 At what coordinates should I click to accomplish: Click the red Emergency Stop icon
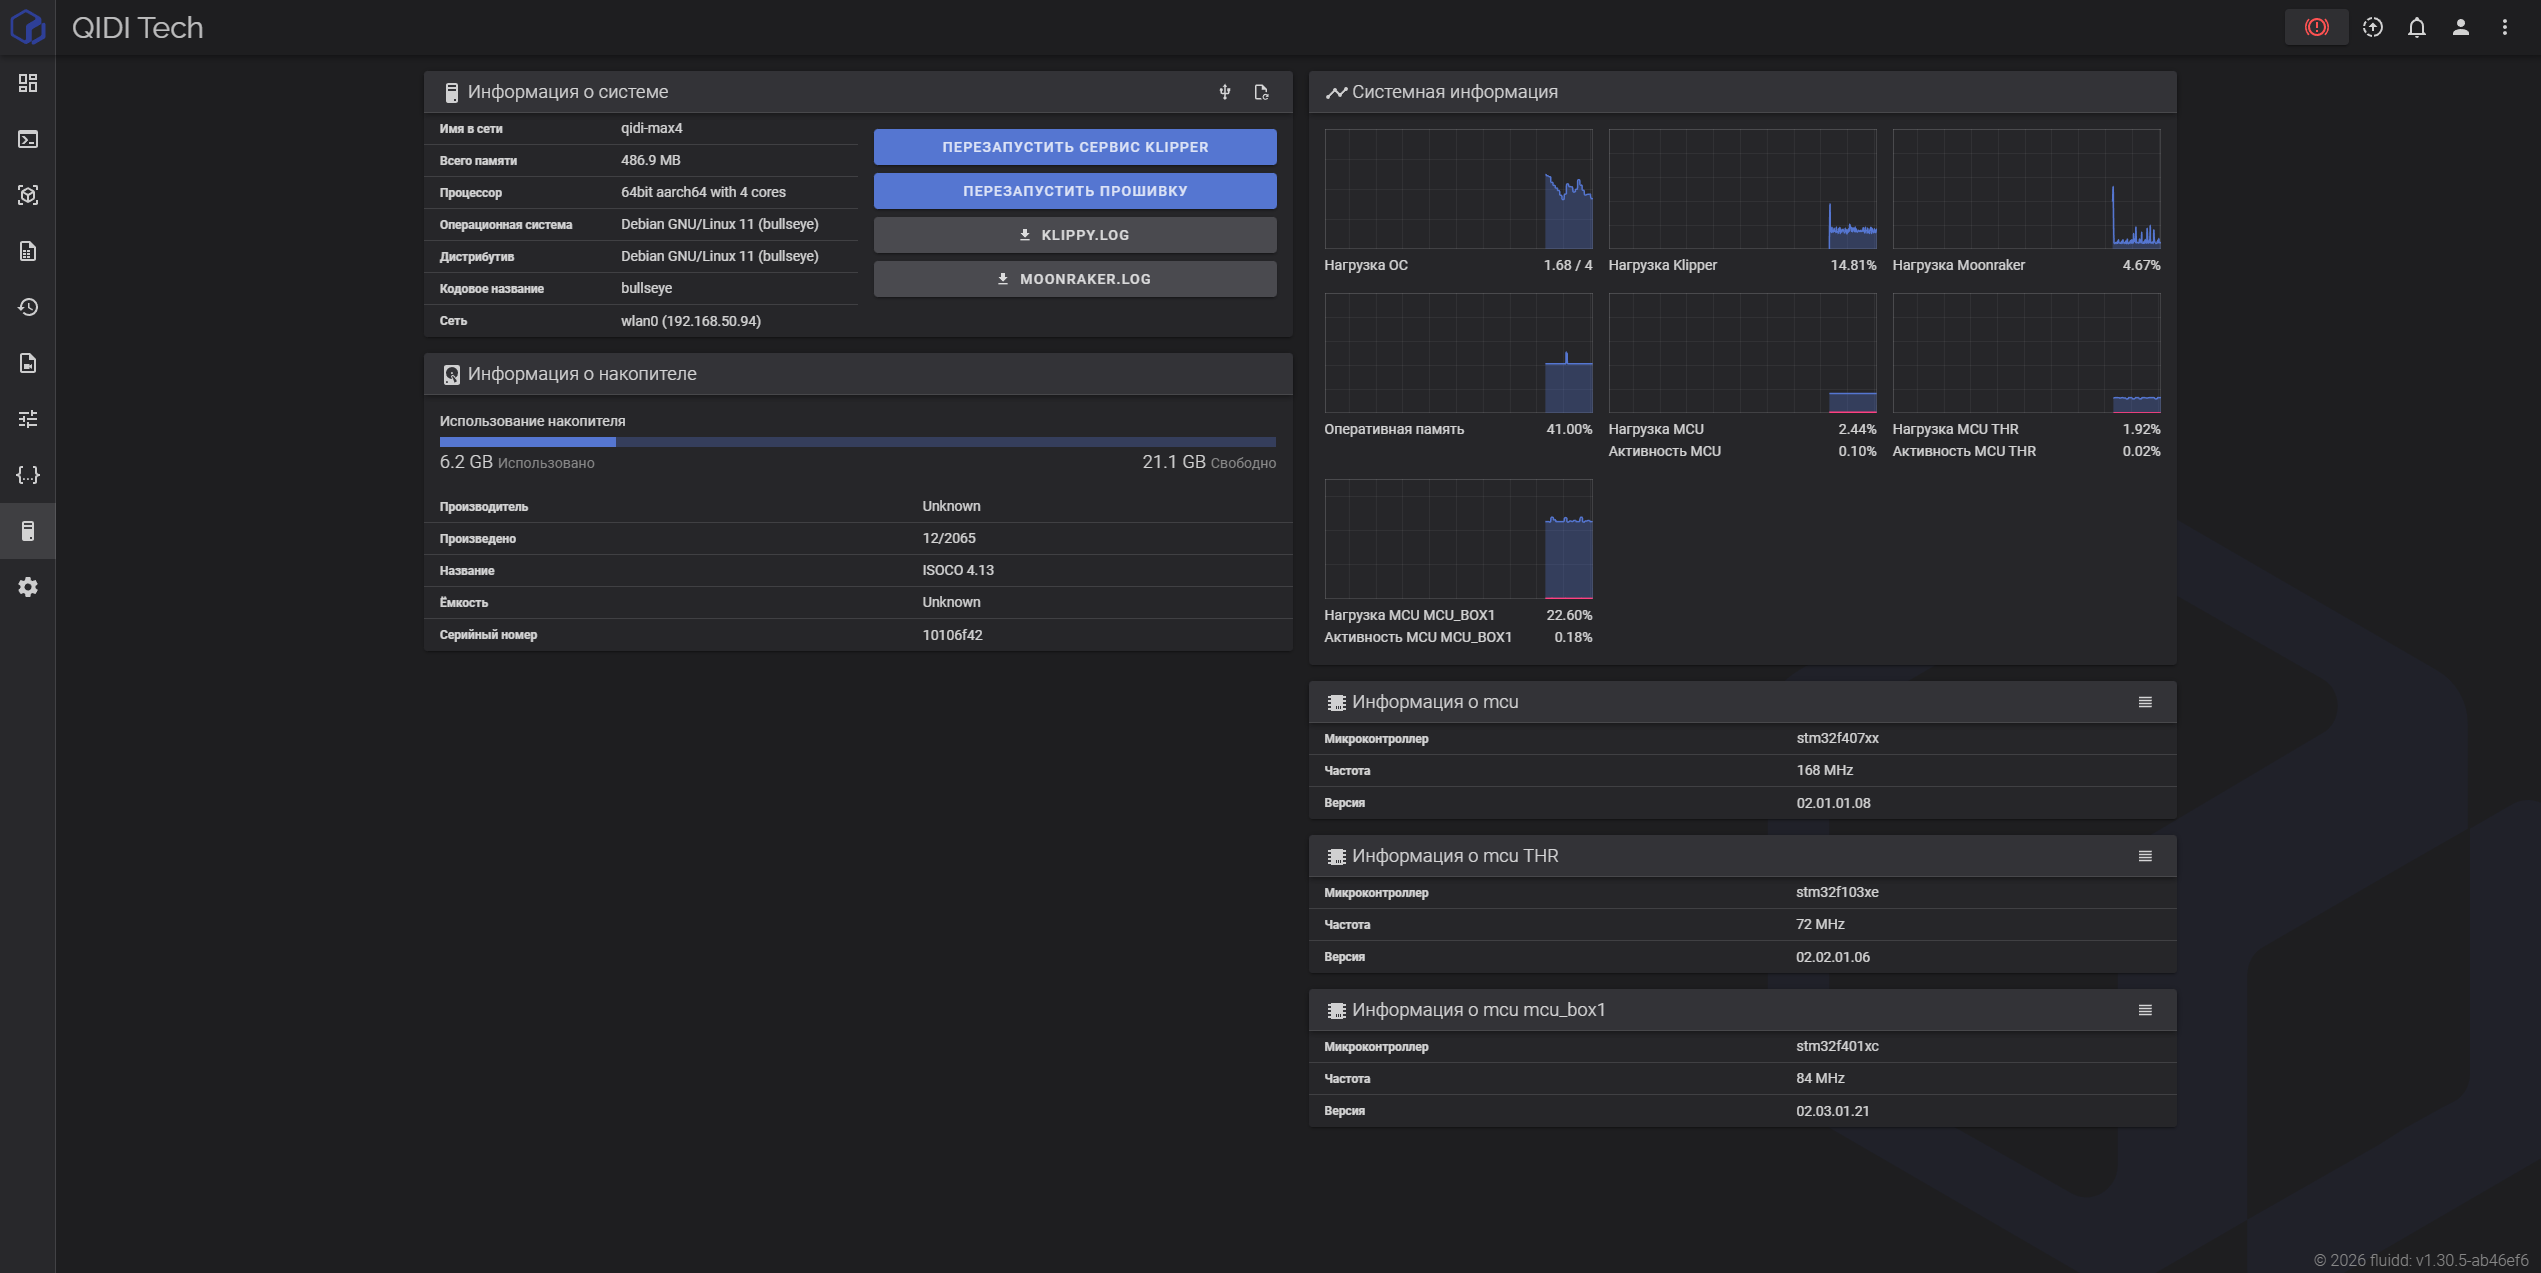pyautogui.click(x=2316, y=27)
